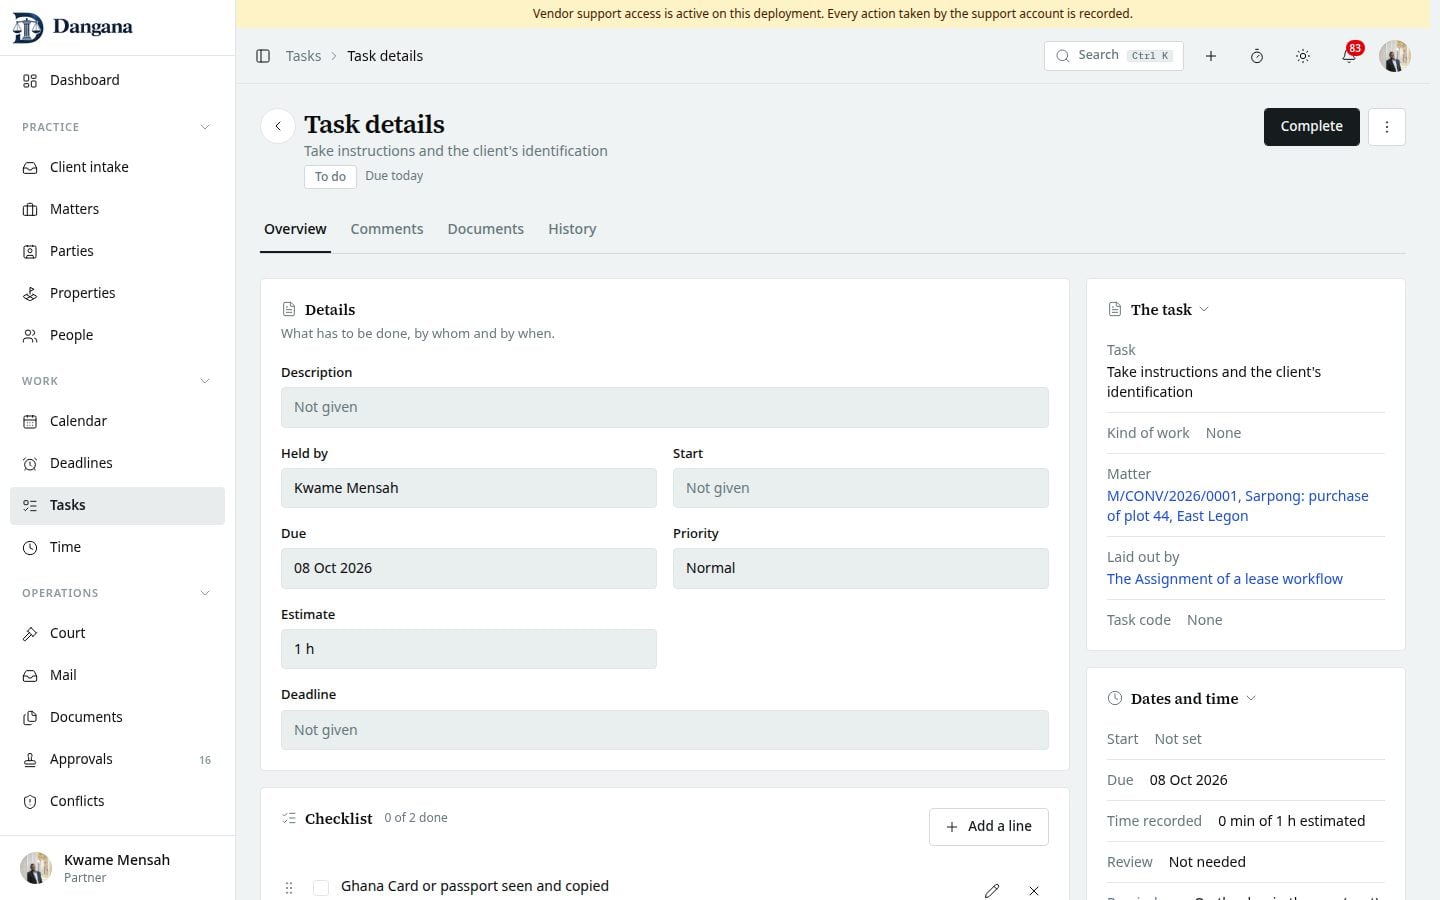The height and width of the screenshot is (900, 1440).
Task: Open Properties in the sidebar
Action: 117,293
